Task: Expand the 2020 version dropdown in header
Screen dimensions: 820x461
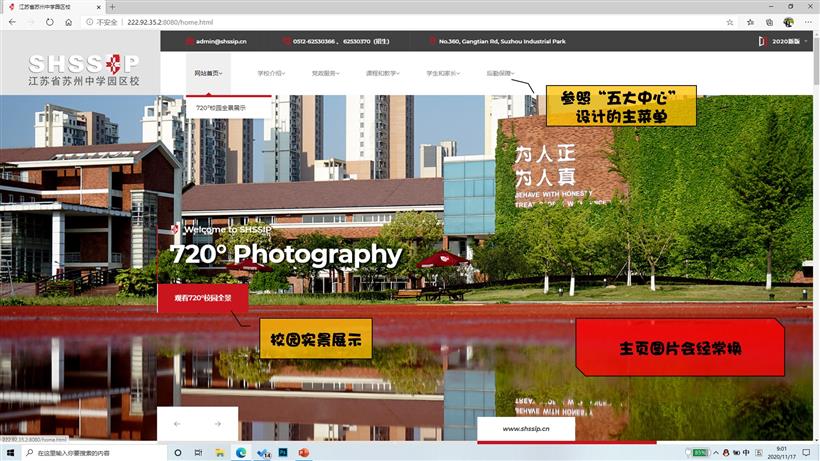Action: (x=783, y=41)
